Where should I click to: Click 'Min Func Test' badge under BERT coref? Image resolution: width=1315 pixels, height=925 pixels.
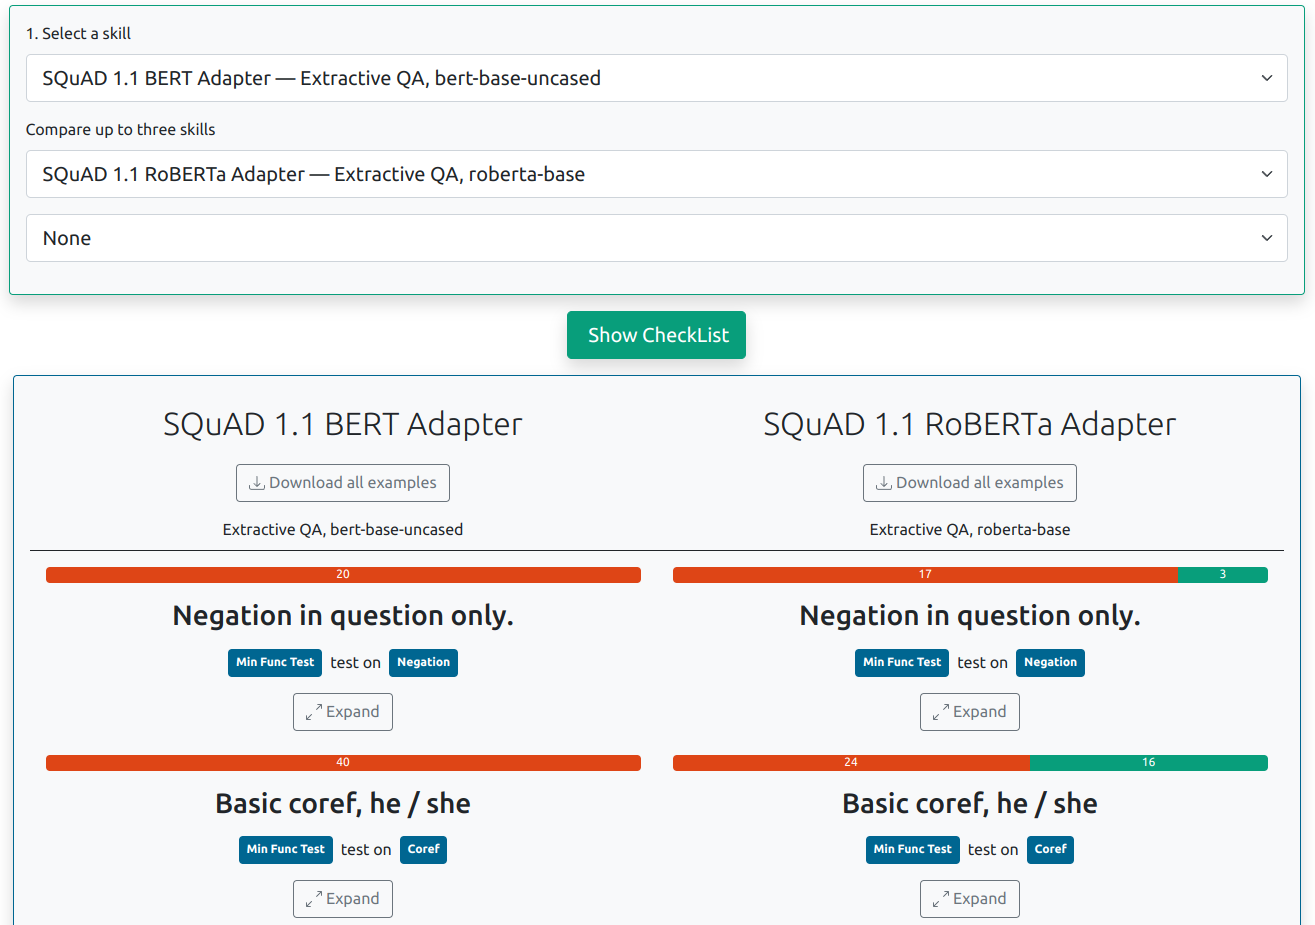[286, 850]
